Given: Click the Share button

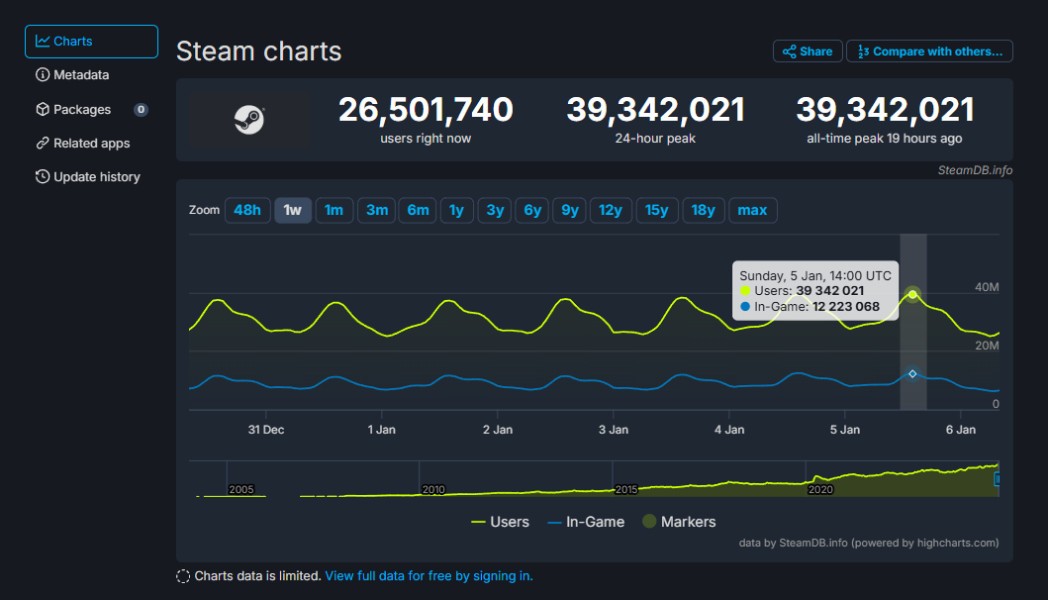Looking at the screenshot, I should [x=807, y=51].
